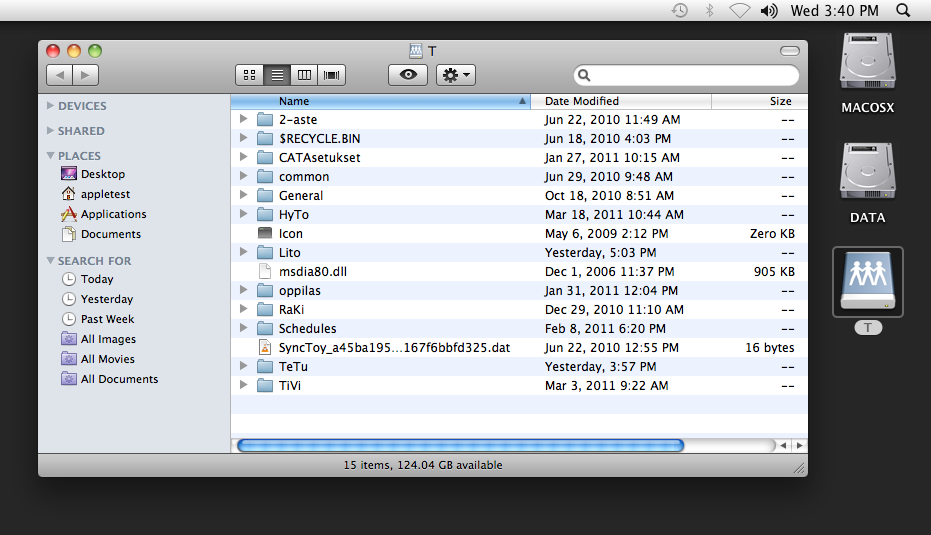This screenshot has width=931, height=535.
Task: Select the 'Yesterday, 5:03 PM' date cell
Action: point(600,252)
